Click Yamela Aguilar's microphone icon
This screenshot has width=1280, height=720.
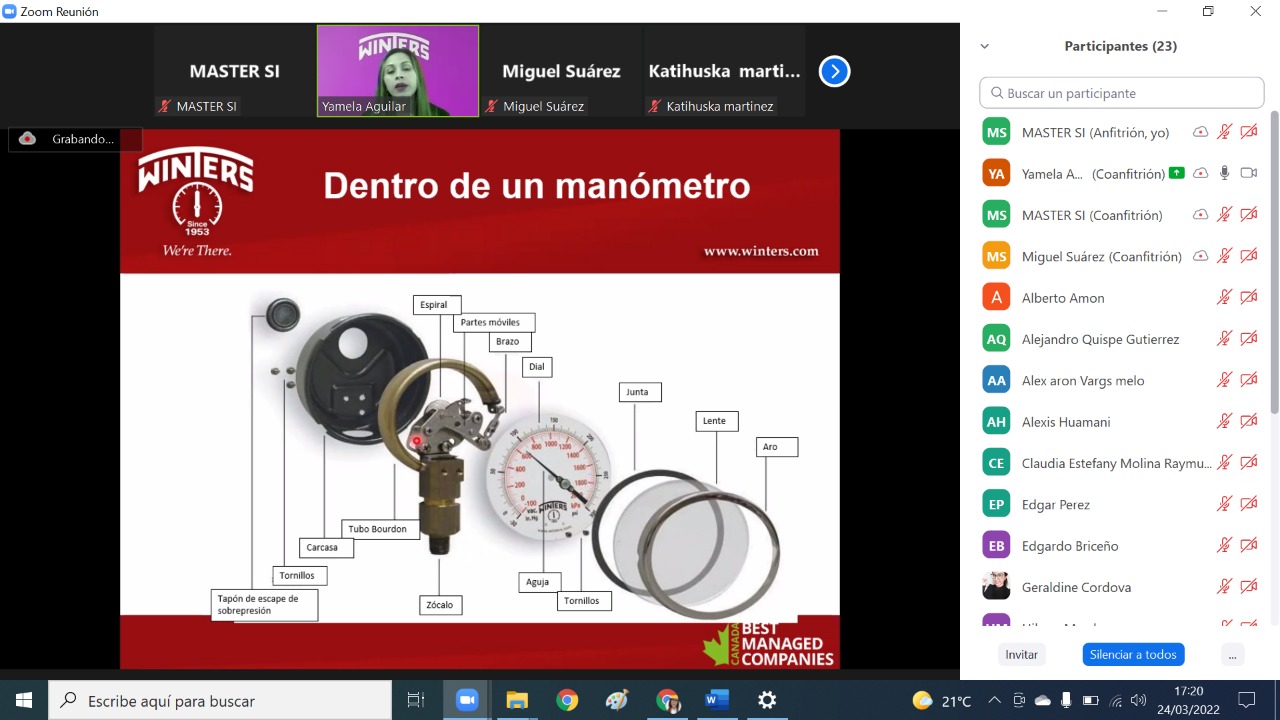pyautogui.click(x=1224, y=173)
